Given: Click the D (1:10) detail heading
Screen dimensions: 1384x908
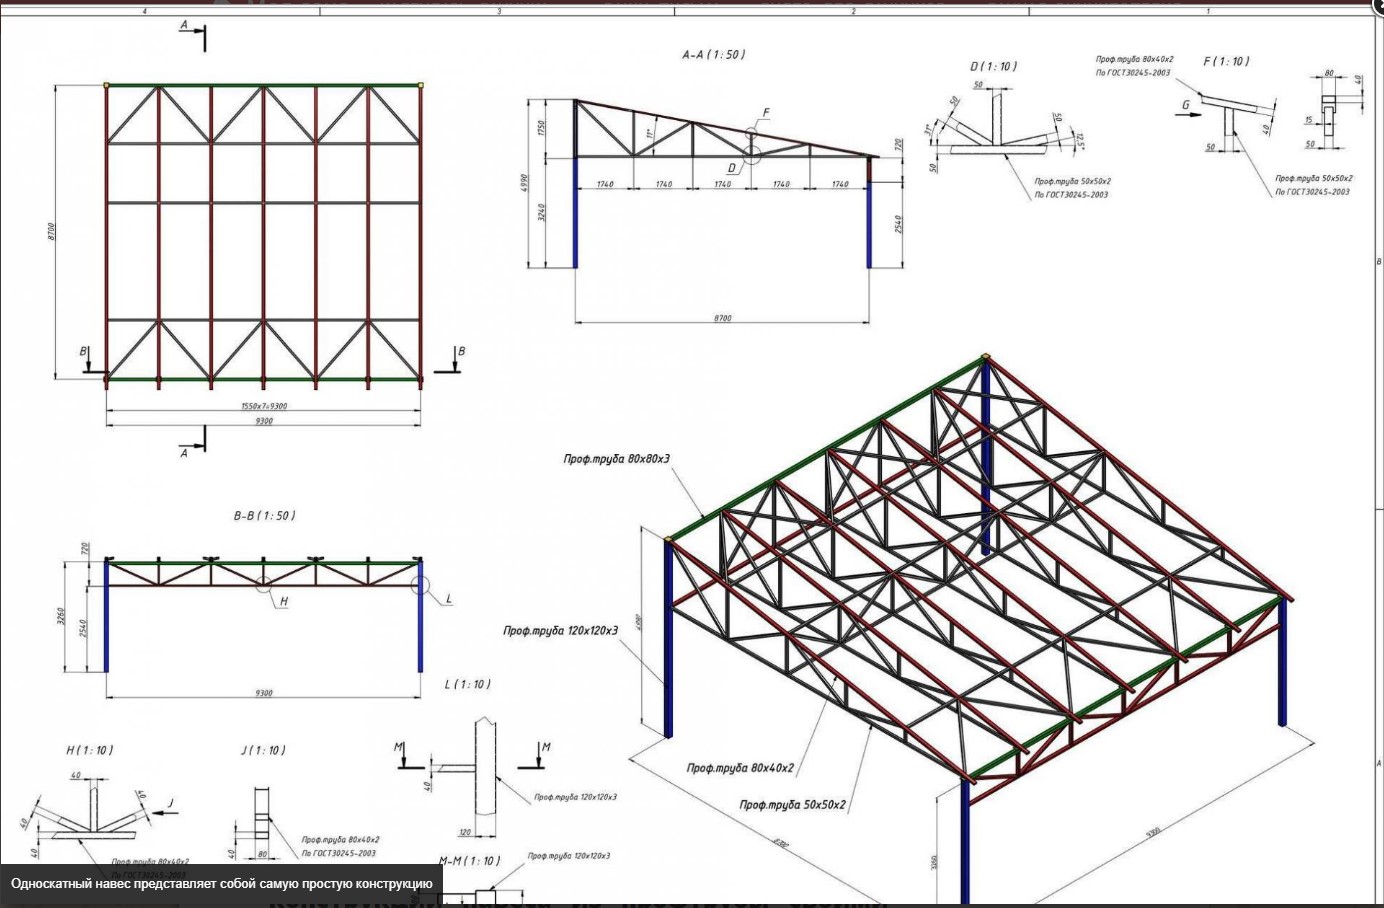Looking at the screenshot, I should pos(993,66).
